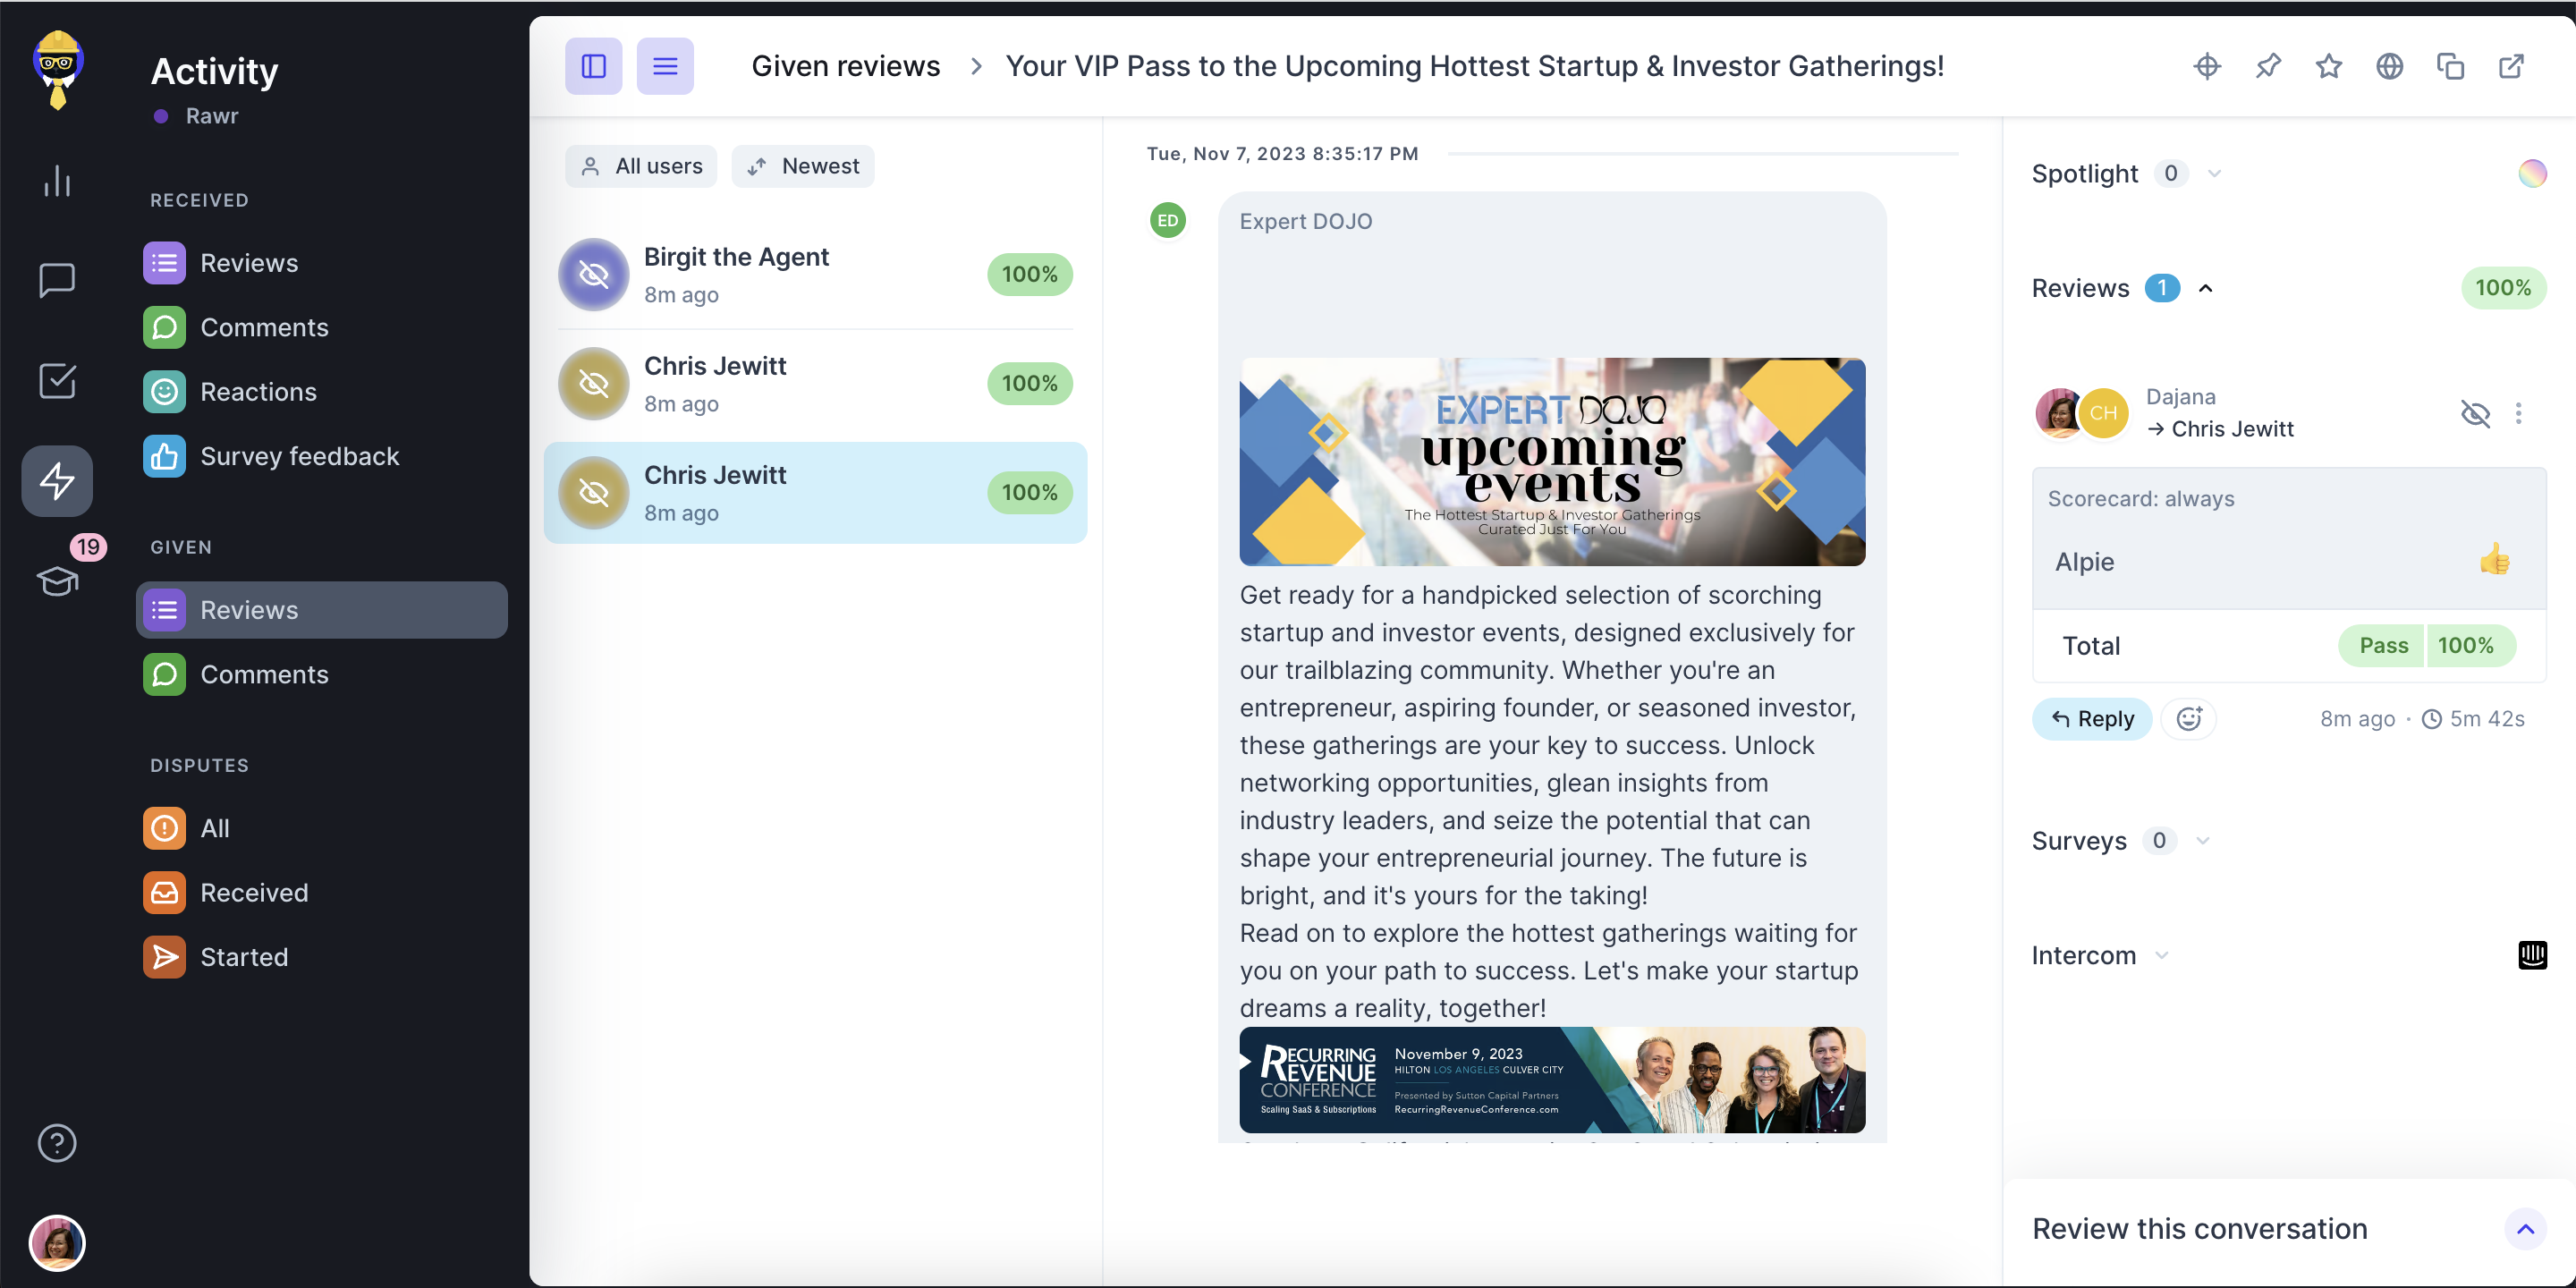
Task: Open Started disputes
Action: (x=321, y=957)
